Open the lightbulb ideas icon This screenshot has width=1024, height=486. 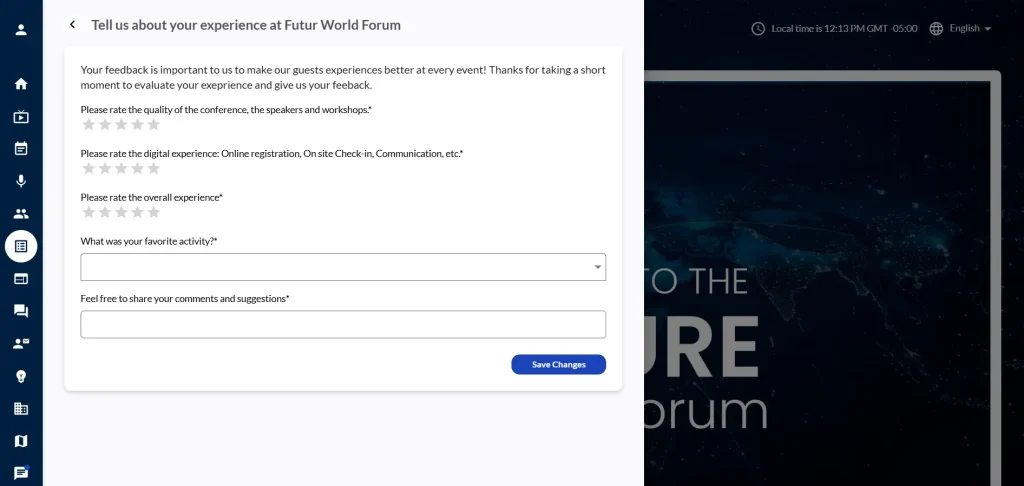21,377
